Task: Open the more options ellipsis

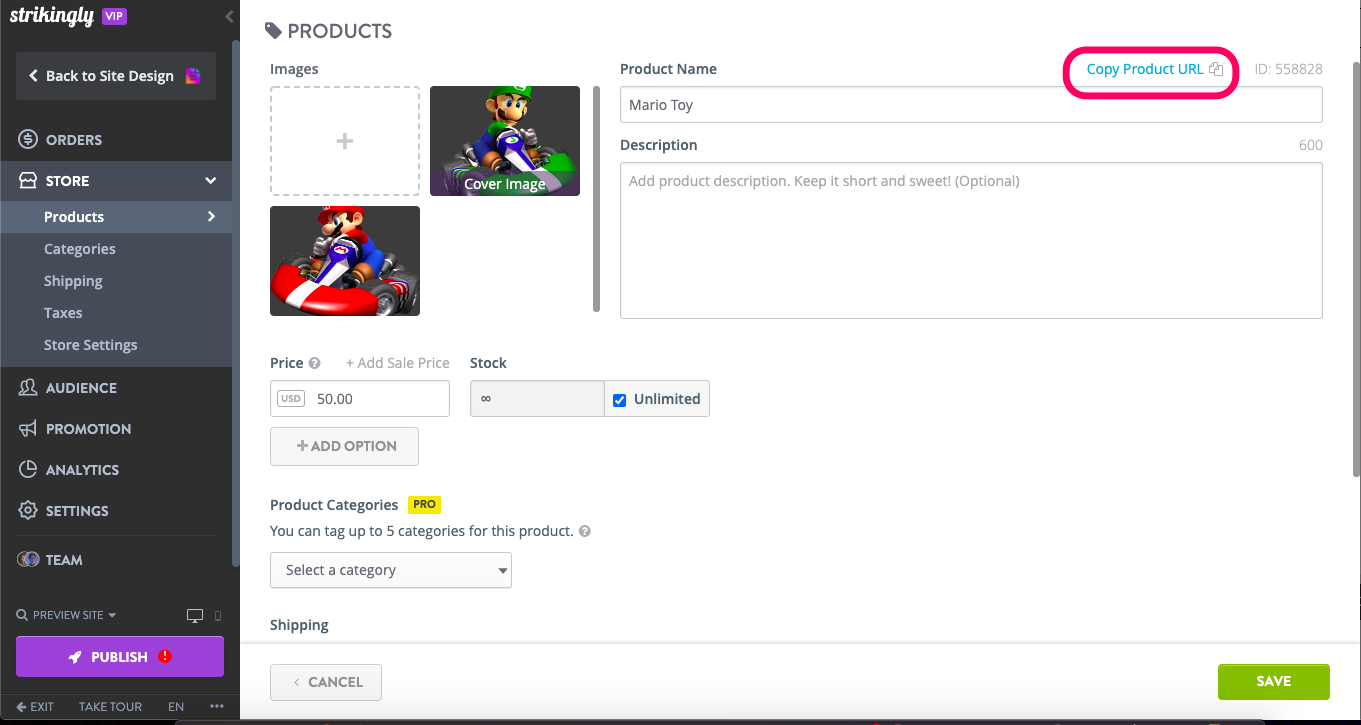Action: click(217, 707)
